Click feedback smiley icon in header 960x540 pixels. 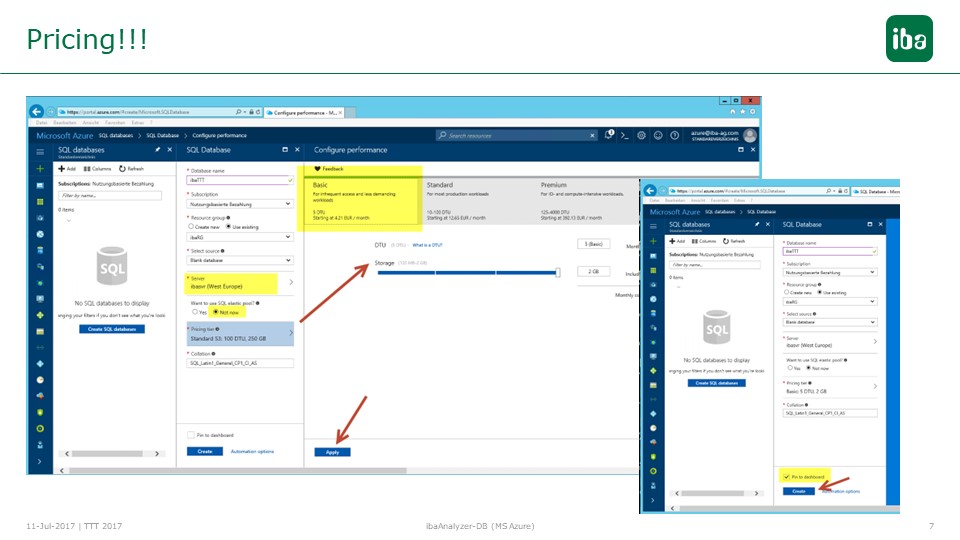658,135
